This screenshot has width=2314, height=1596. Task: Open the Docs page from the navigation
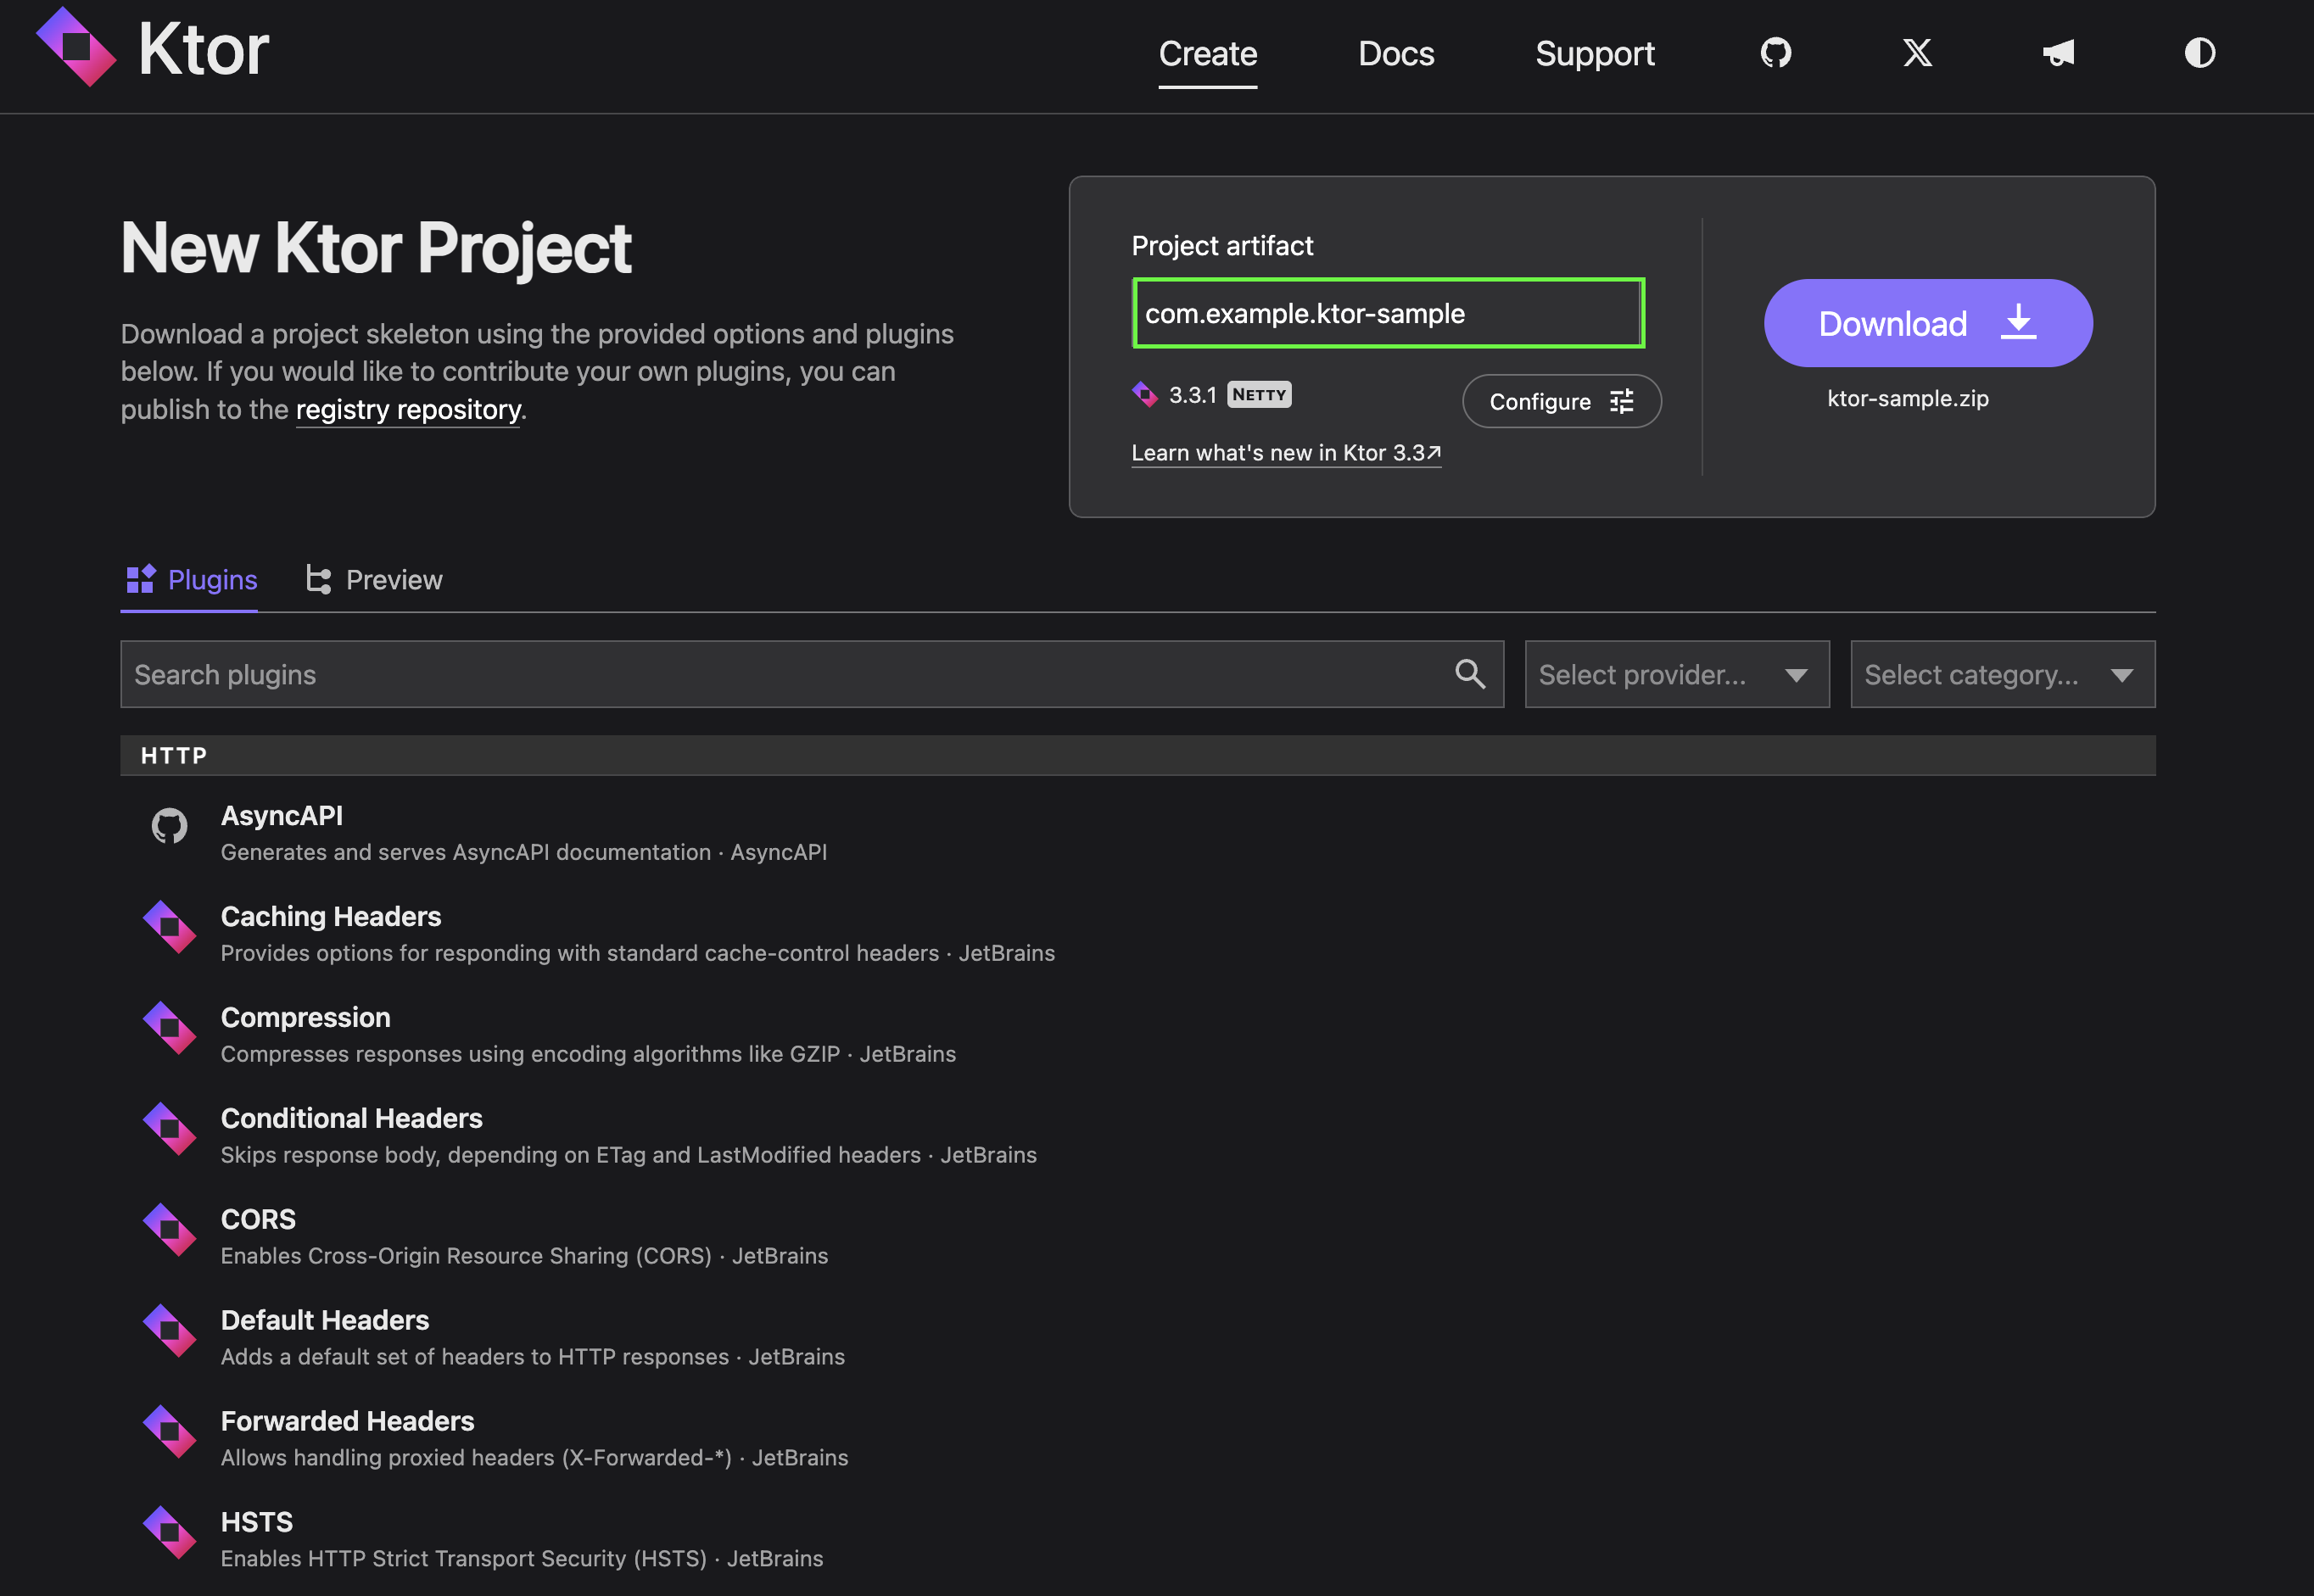[x=1396, y=54]
